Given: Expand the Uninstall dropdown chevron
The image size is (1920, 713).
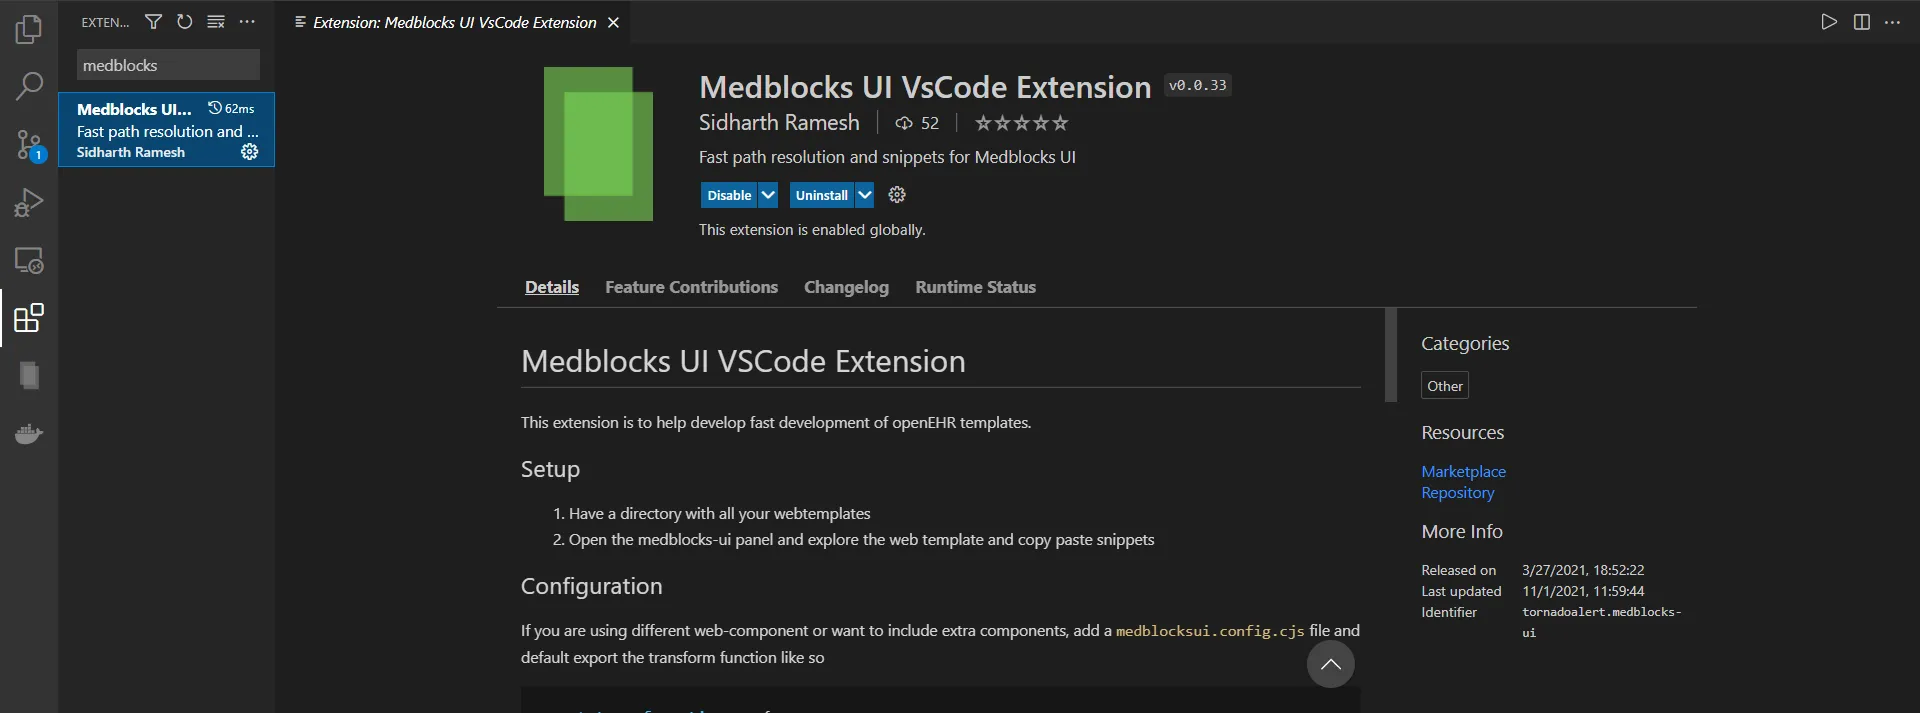Looking at the screenshot, I should point(864,195).
